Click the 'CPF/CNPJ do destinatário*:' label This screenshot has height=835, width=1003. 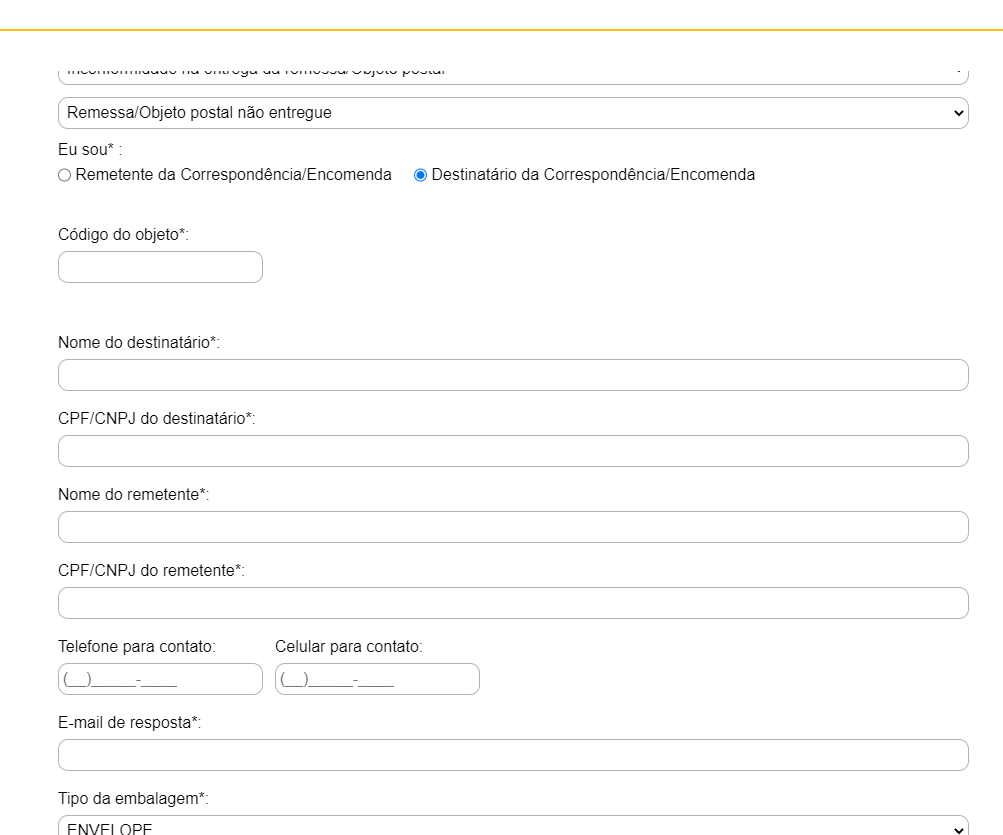pyautogui.click(x=157, y=419)
